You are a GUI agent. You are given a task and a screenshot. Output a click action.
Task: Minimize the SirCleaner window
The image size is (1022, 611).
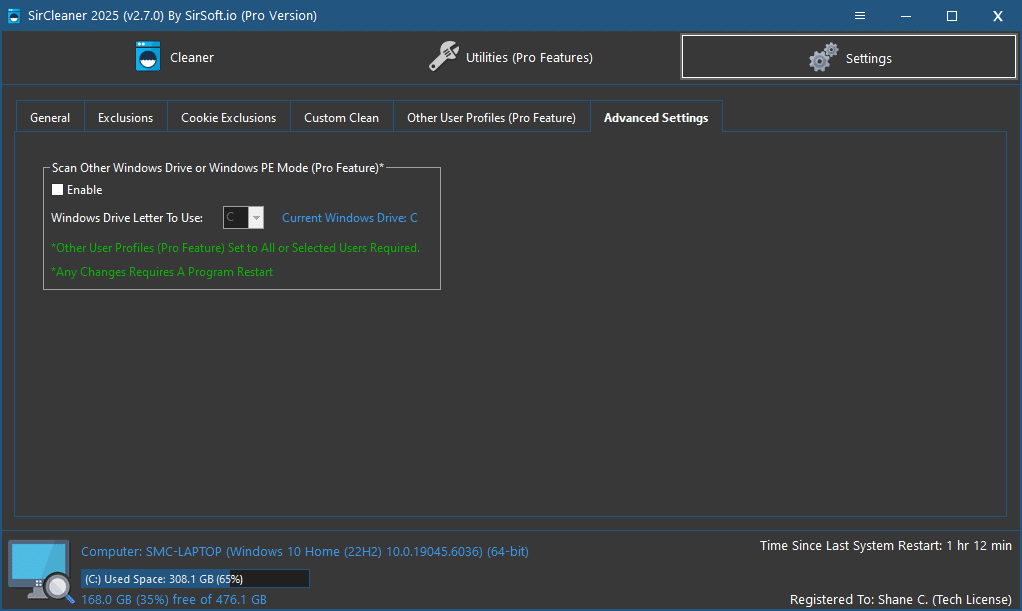click(906, 16)
